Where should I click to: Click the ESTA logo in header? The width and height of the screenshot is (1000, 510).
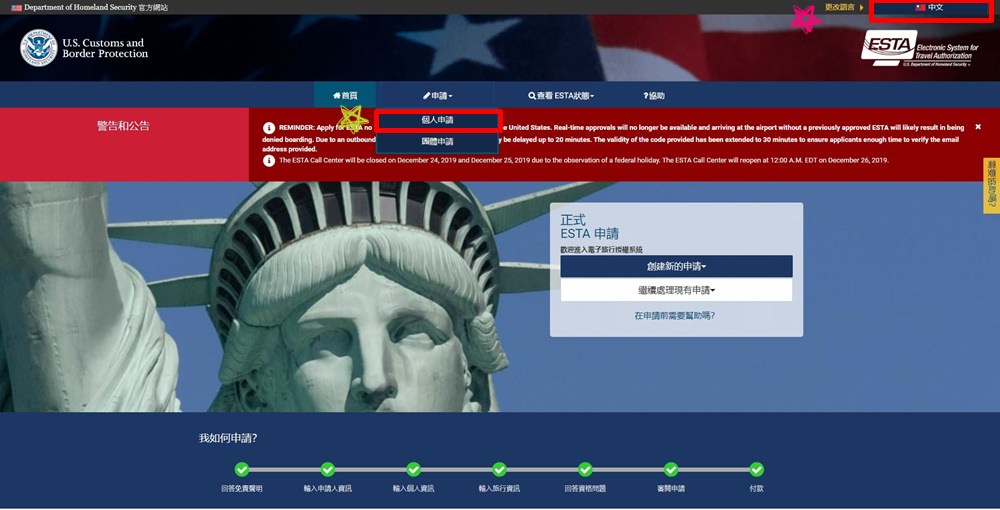click(x=917, y=48)
